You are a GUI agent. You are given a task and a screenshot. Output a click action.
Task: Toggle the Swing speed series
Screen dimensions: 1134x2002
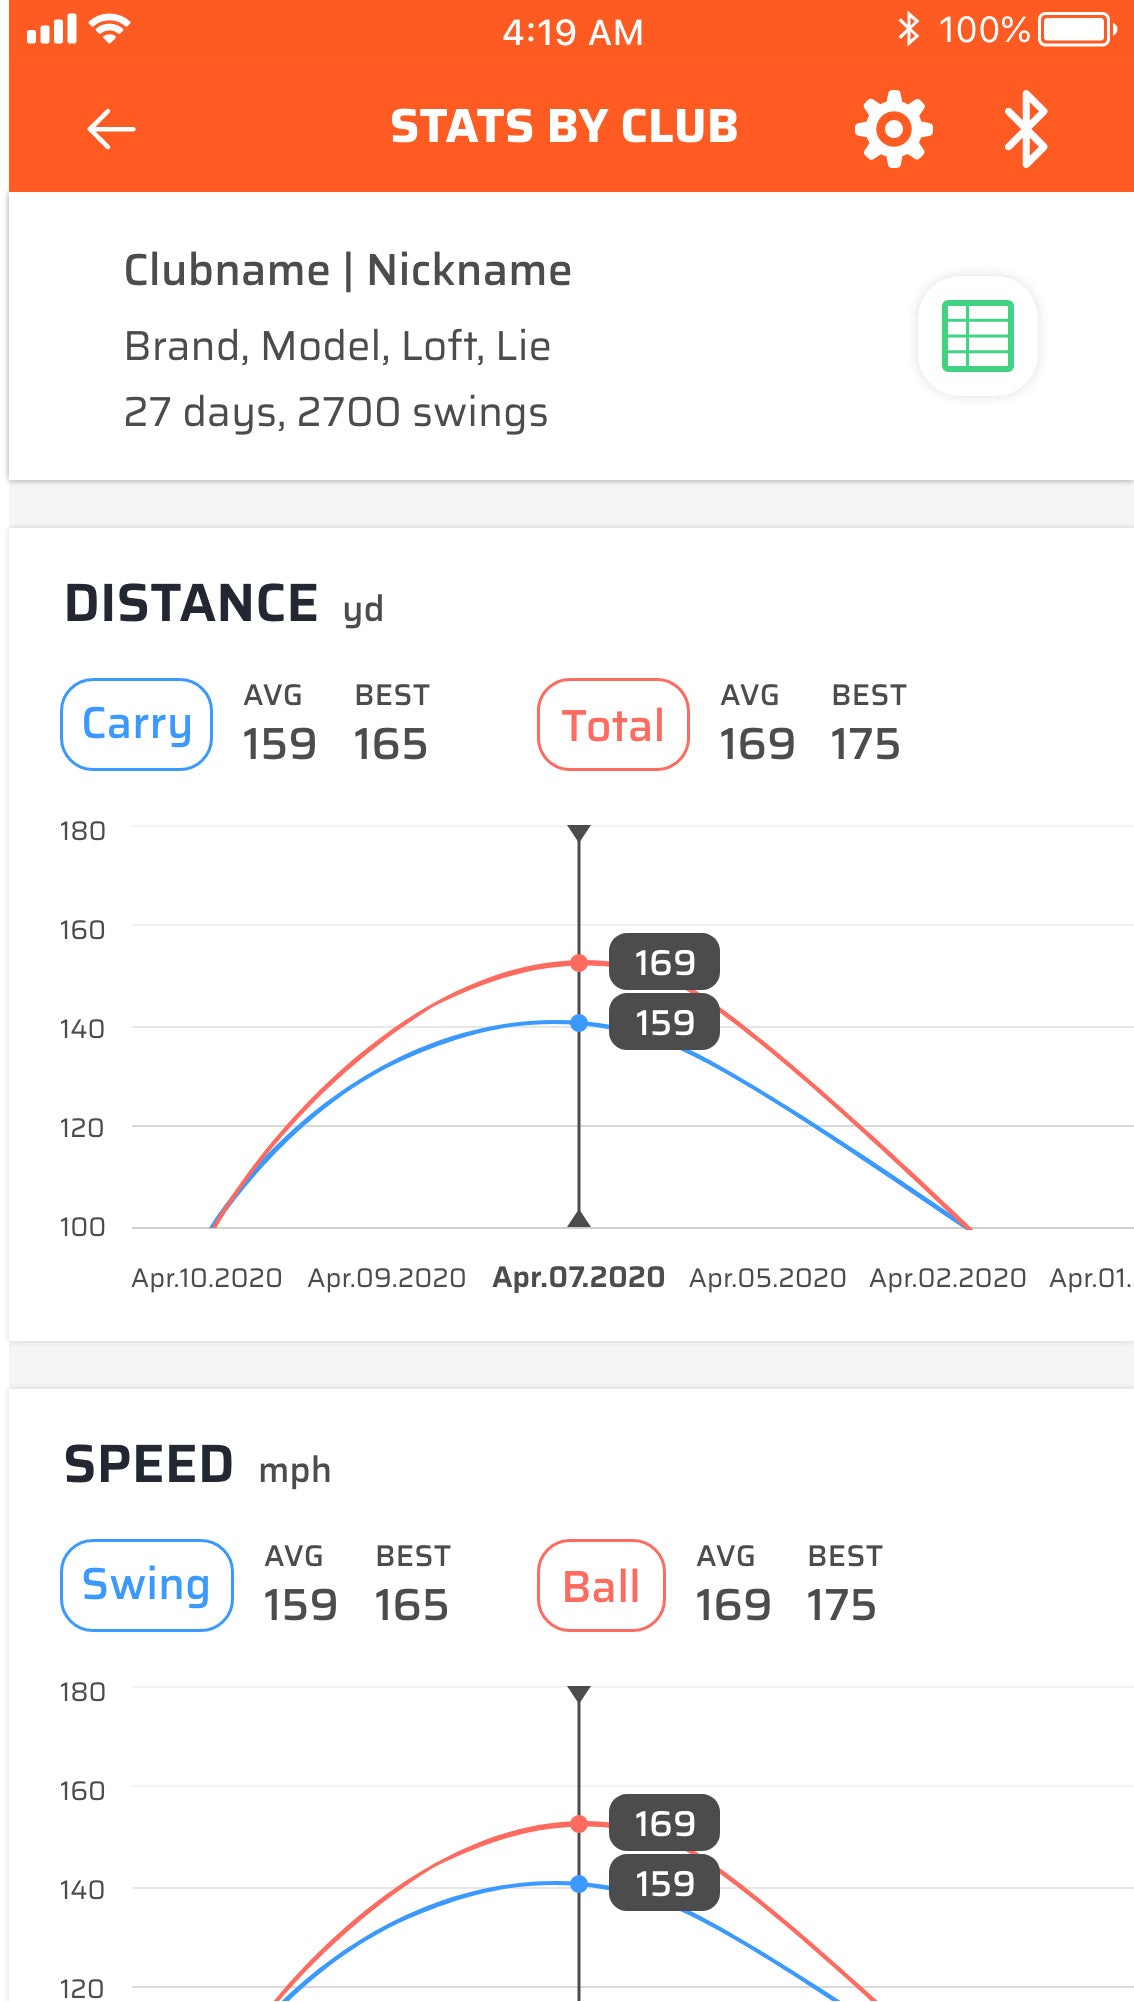tap(147, 1586)
